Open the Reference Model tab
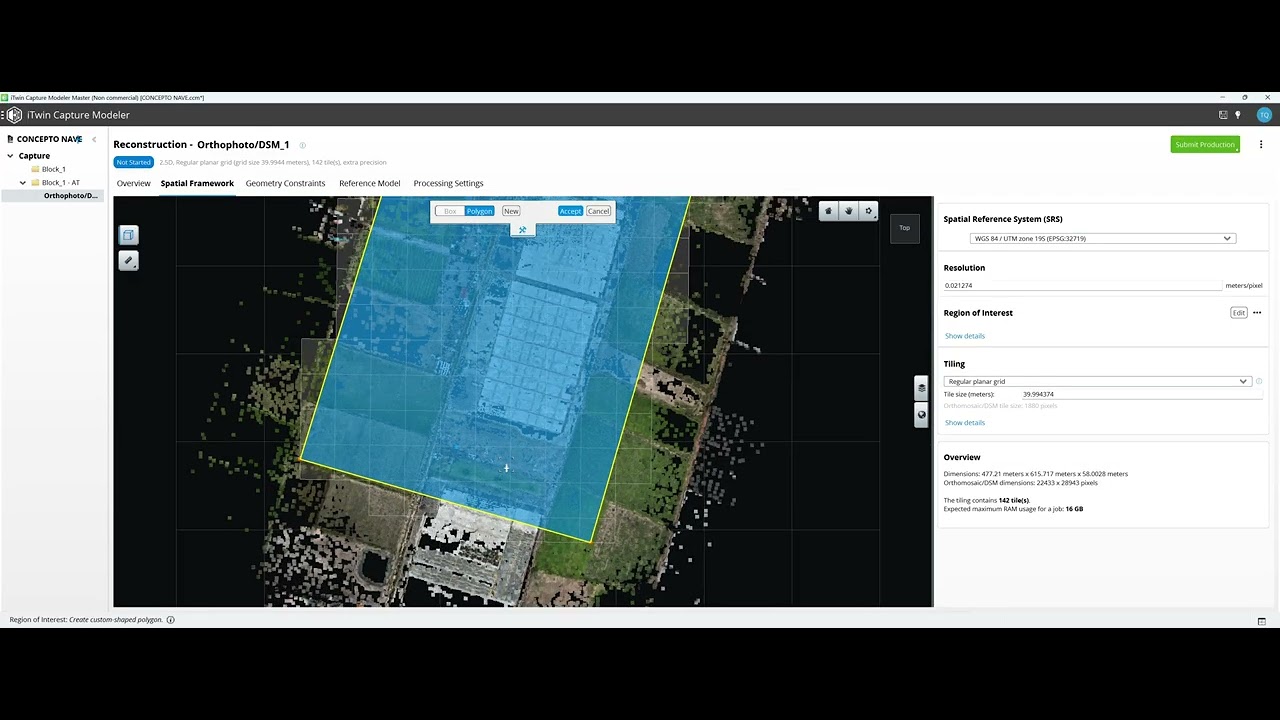 click(x=369, y=183)
